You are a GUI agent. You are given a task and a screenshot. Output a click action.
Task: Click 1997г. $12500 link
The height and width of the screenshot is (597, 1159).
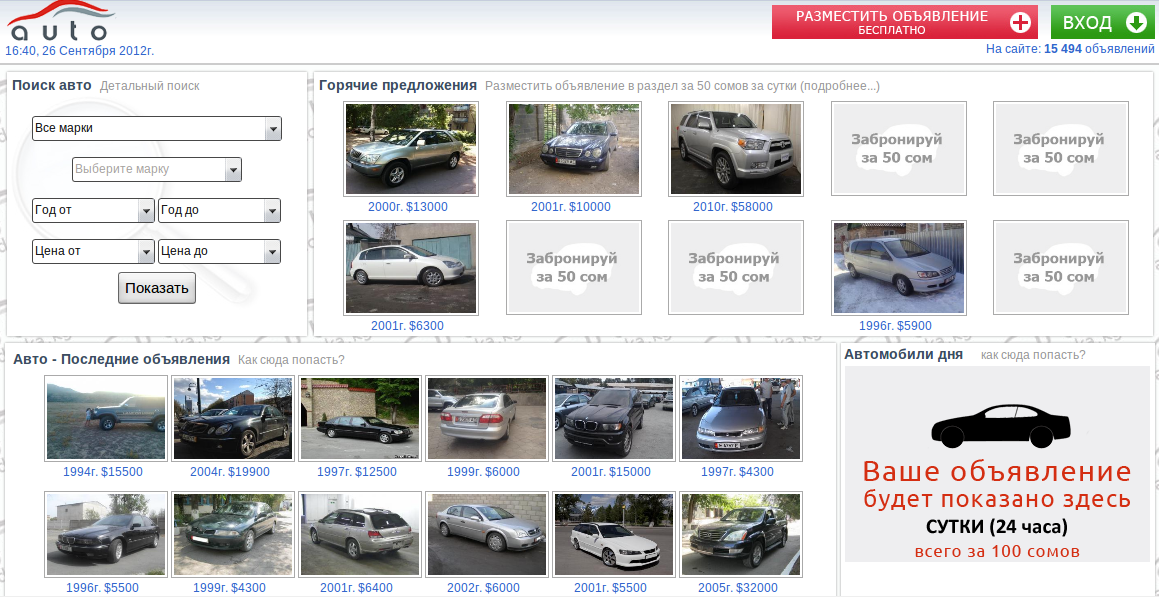[x=357, y=472]
